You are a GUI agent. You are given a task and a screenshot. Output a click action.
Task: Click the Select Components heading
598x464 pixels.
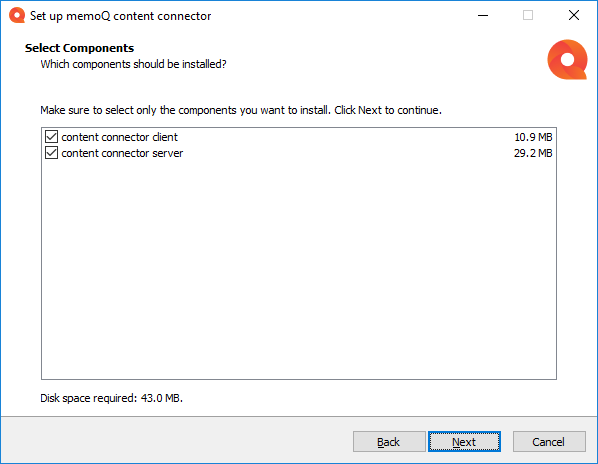pyautogui.click(x=79, y=48)
